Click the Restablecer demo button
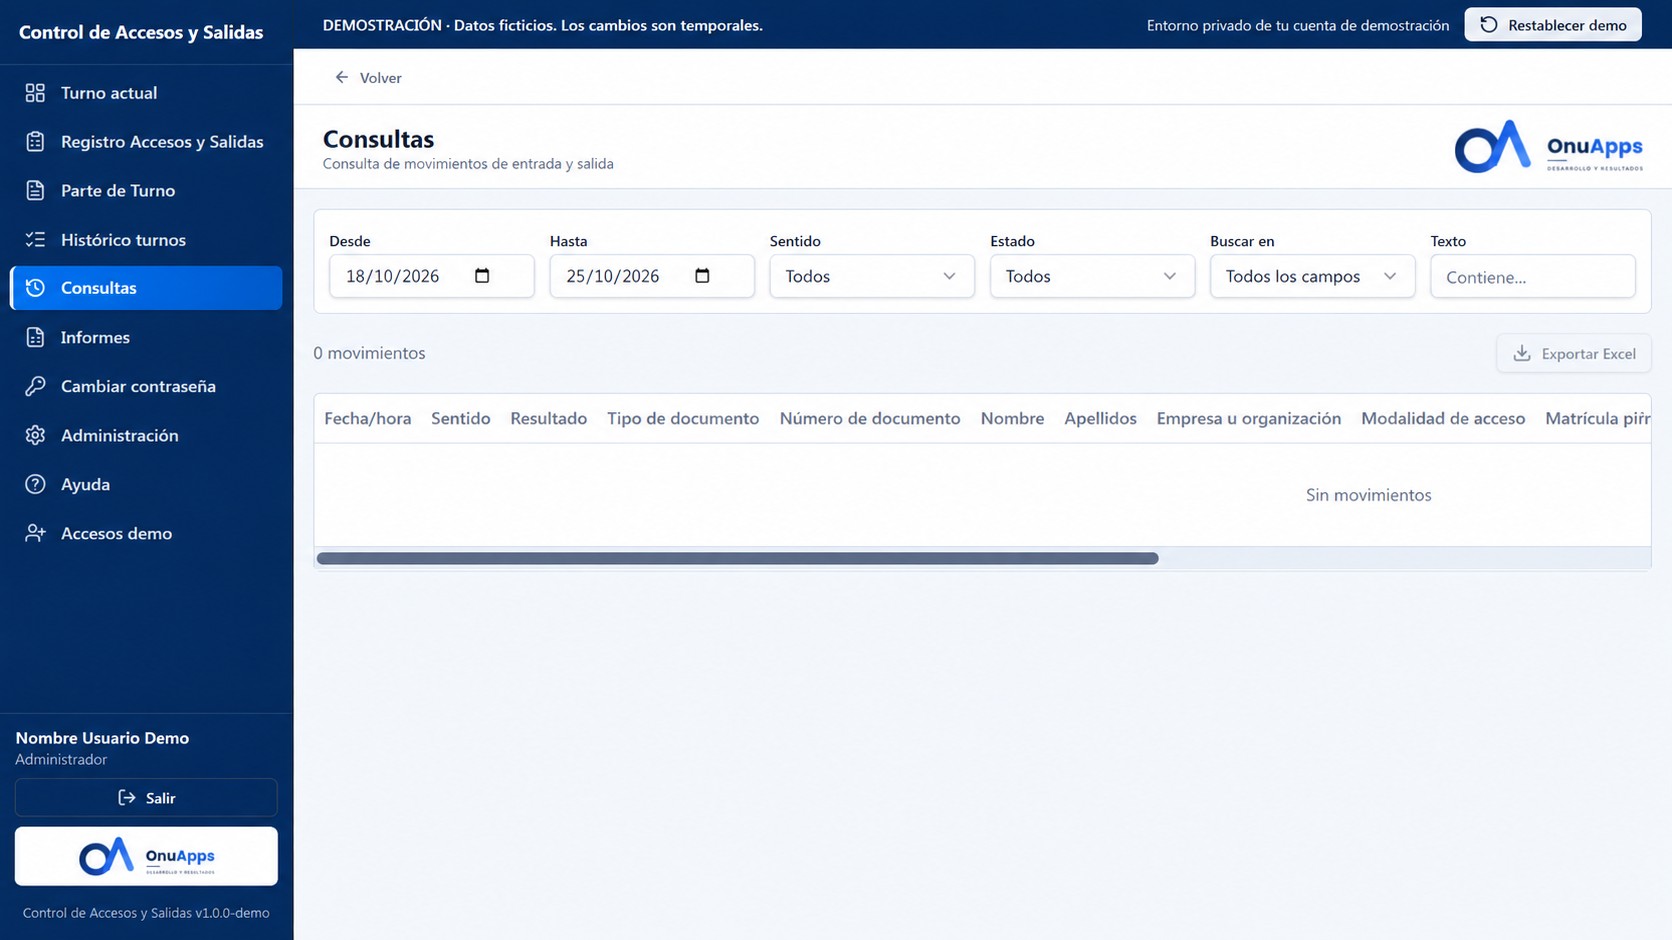Viewport: 1672px width, 940px height. (1553, 25)
